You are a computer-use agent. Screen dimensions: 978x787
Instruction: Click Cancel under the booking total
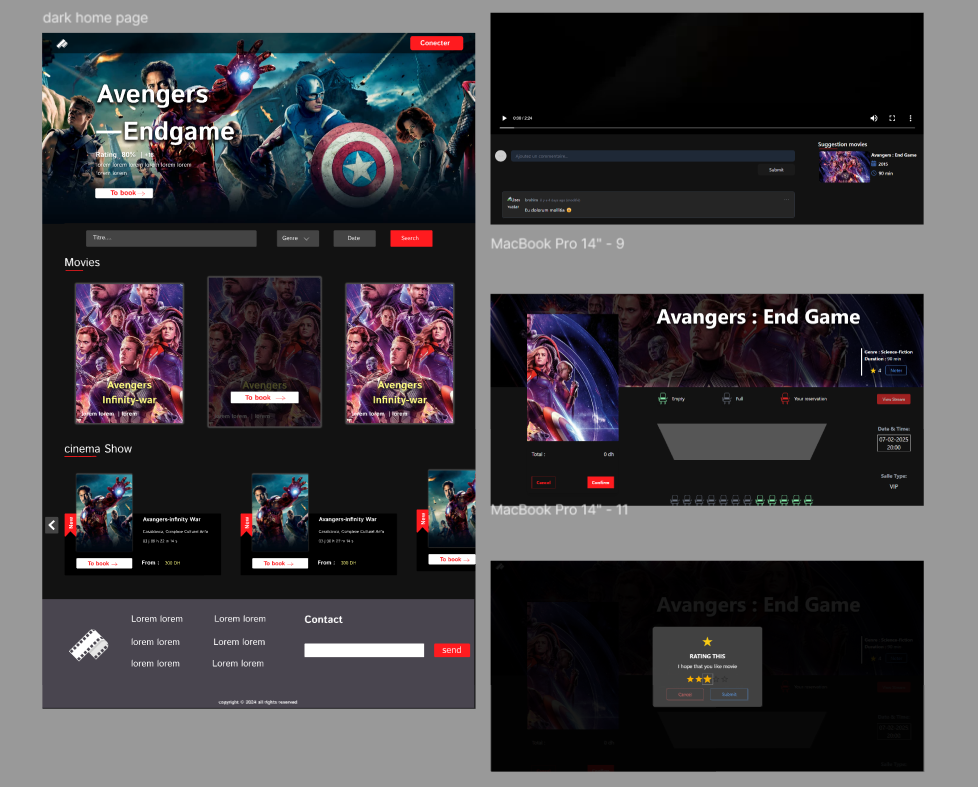[x=543, y=482]
